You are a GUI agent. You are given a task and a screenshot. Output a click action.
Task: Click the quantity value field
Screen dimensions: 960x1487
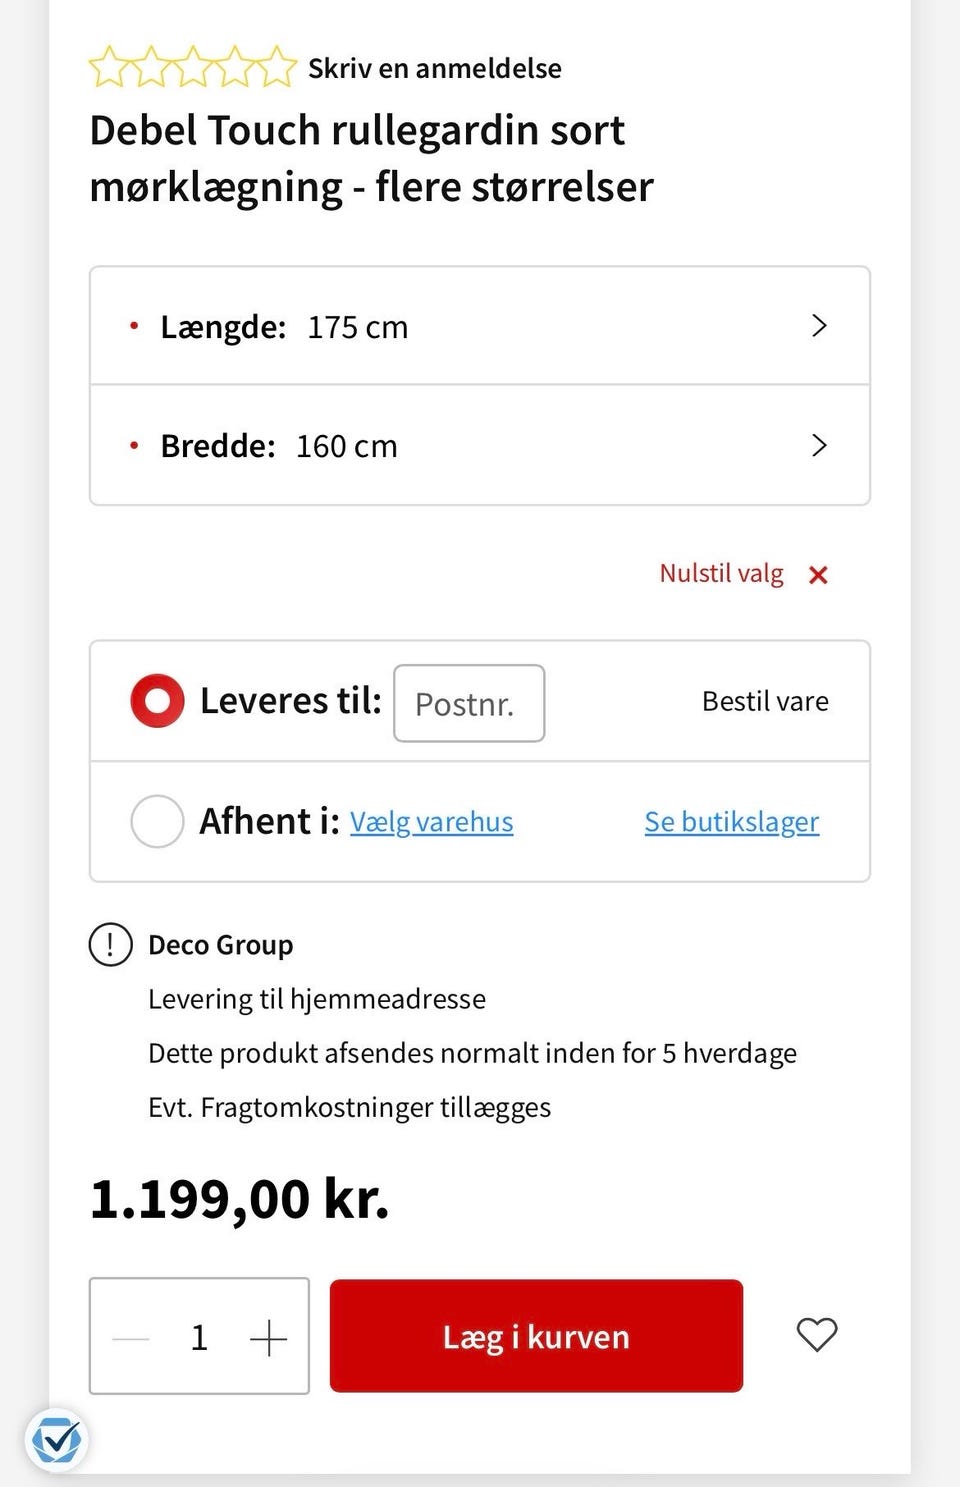click(x=199, y=1337)
